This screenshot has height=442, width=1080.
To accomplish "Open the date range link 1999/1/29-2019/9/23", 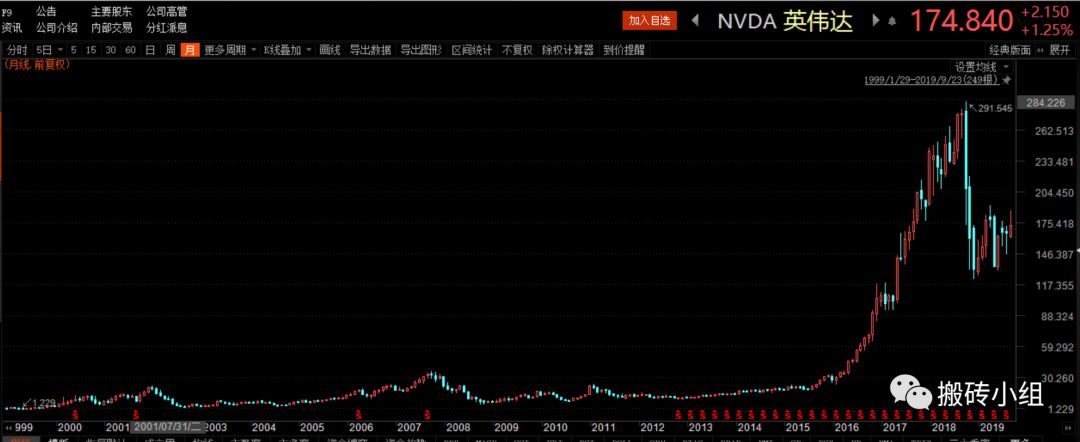I will click(932, 81).
